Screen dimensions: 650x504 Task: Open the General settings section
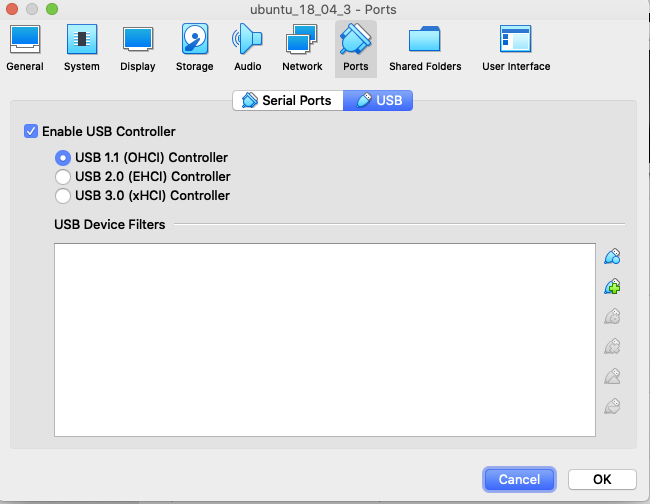coord(25,48)
